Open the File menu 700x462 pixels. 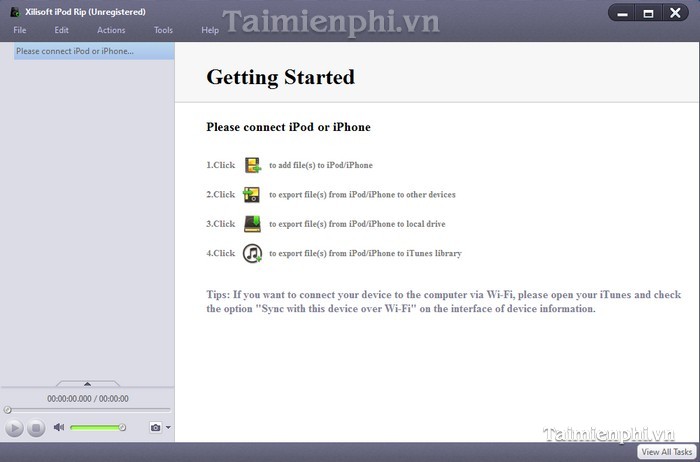pos(20,30)
